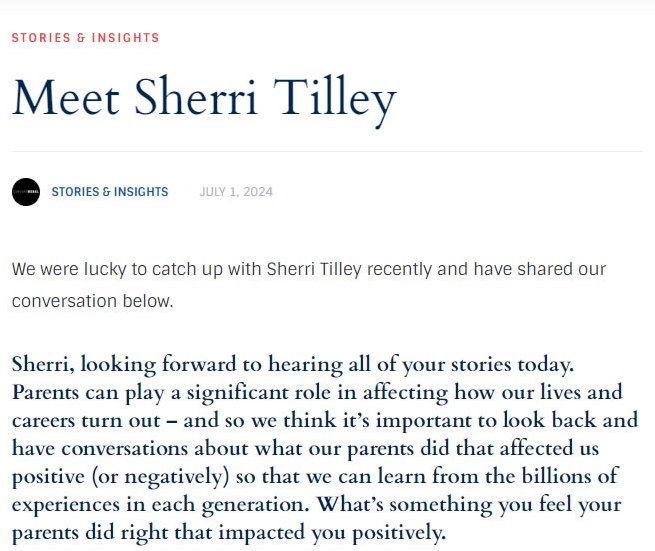Click the round black author avatar icon

26,192
